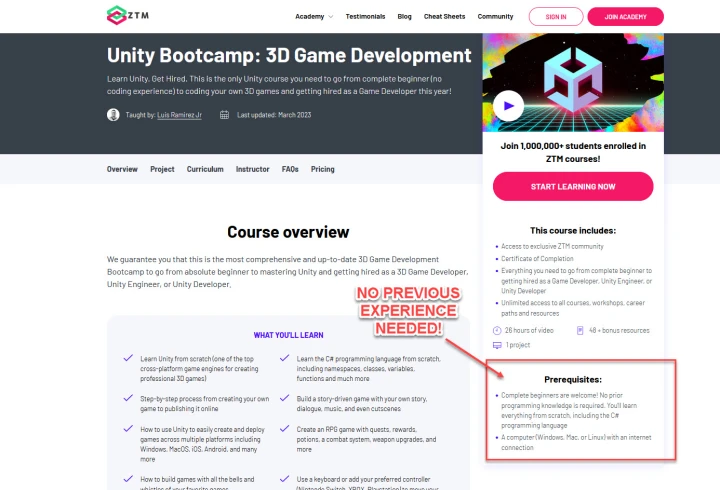
Task: Jump to the FAQs section tab
Action: [290, 169]
